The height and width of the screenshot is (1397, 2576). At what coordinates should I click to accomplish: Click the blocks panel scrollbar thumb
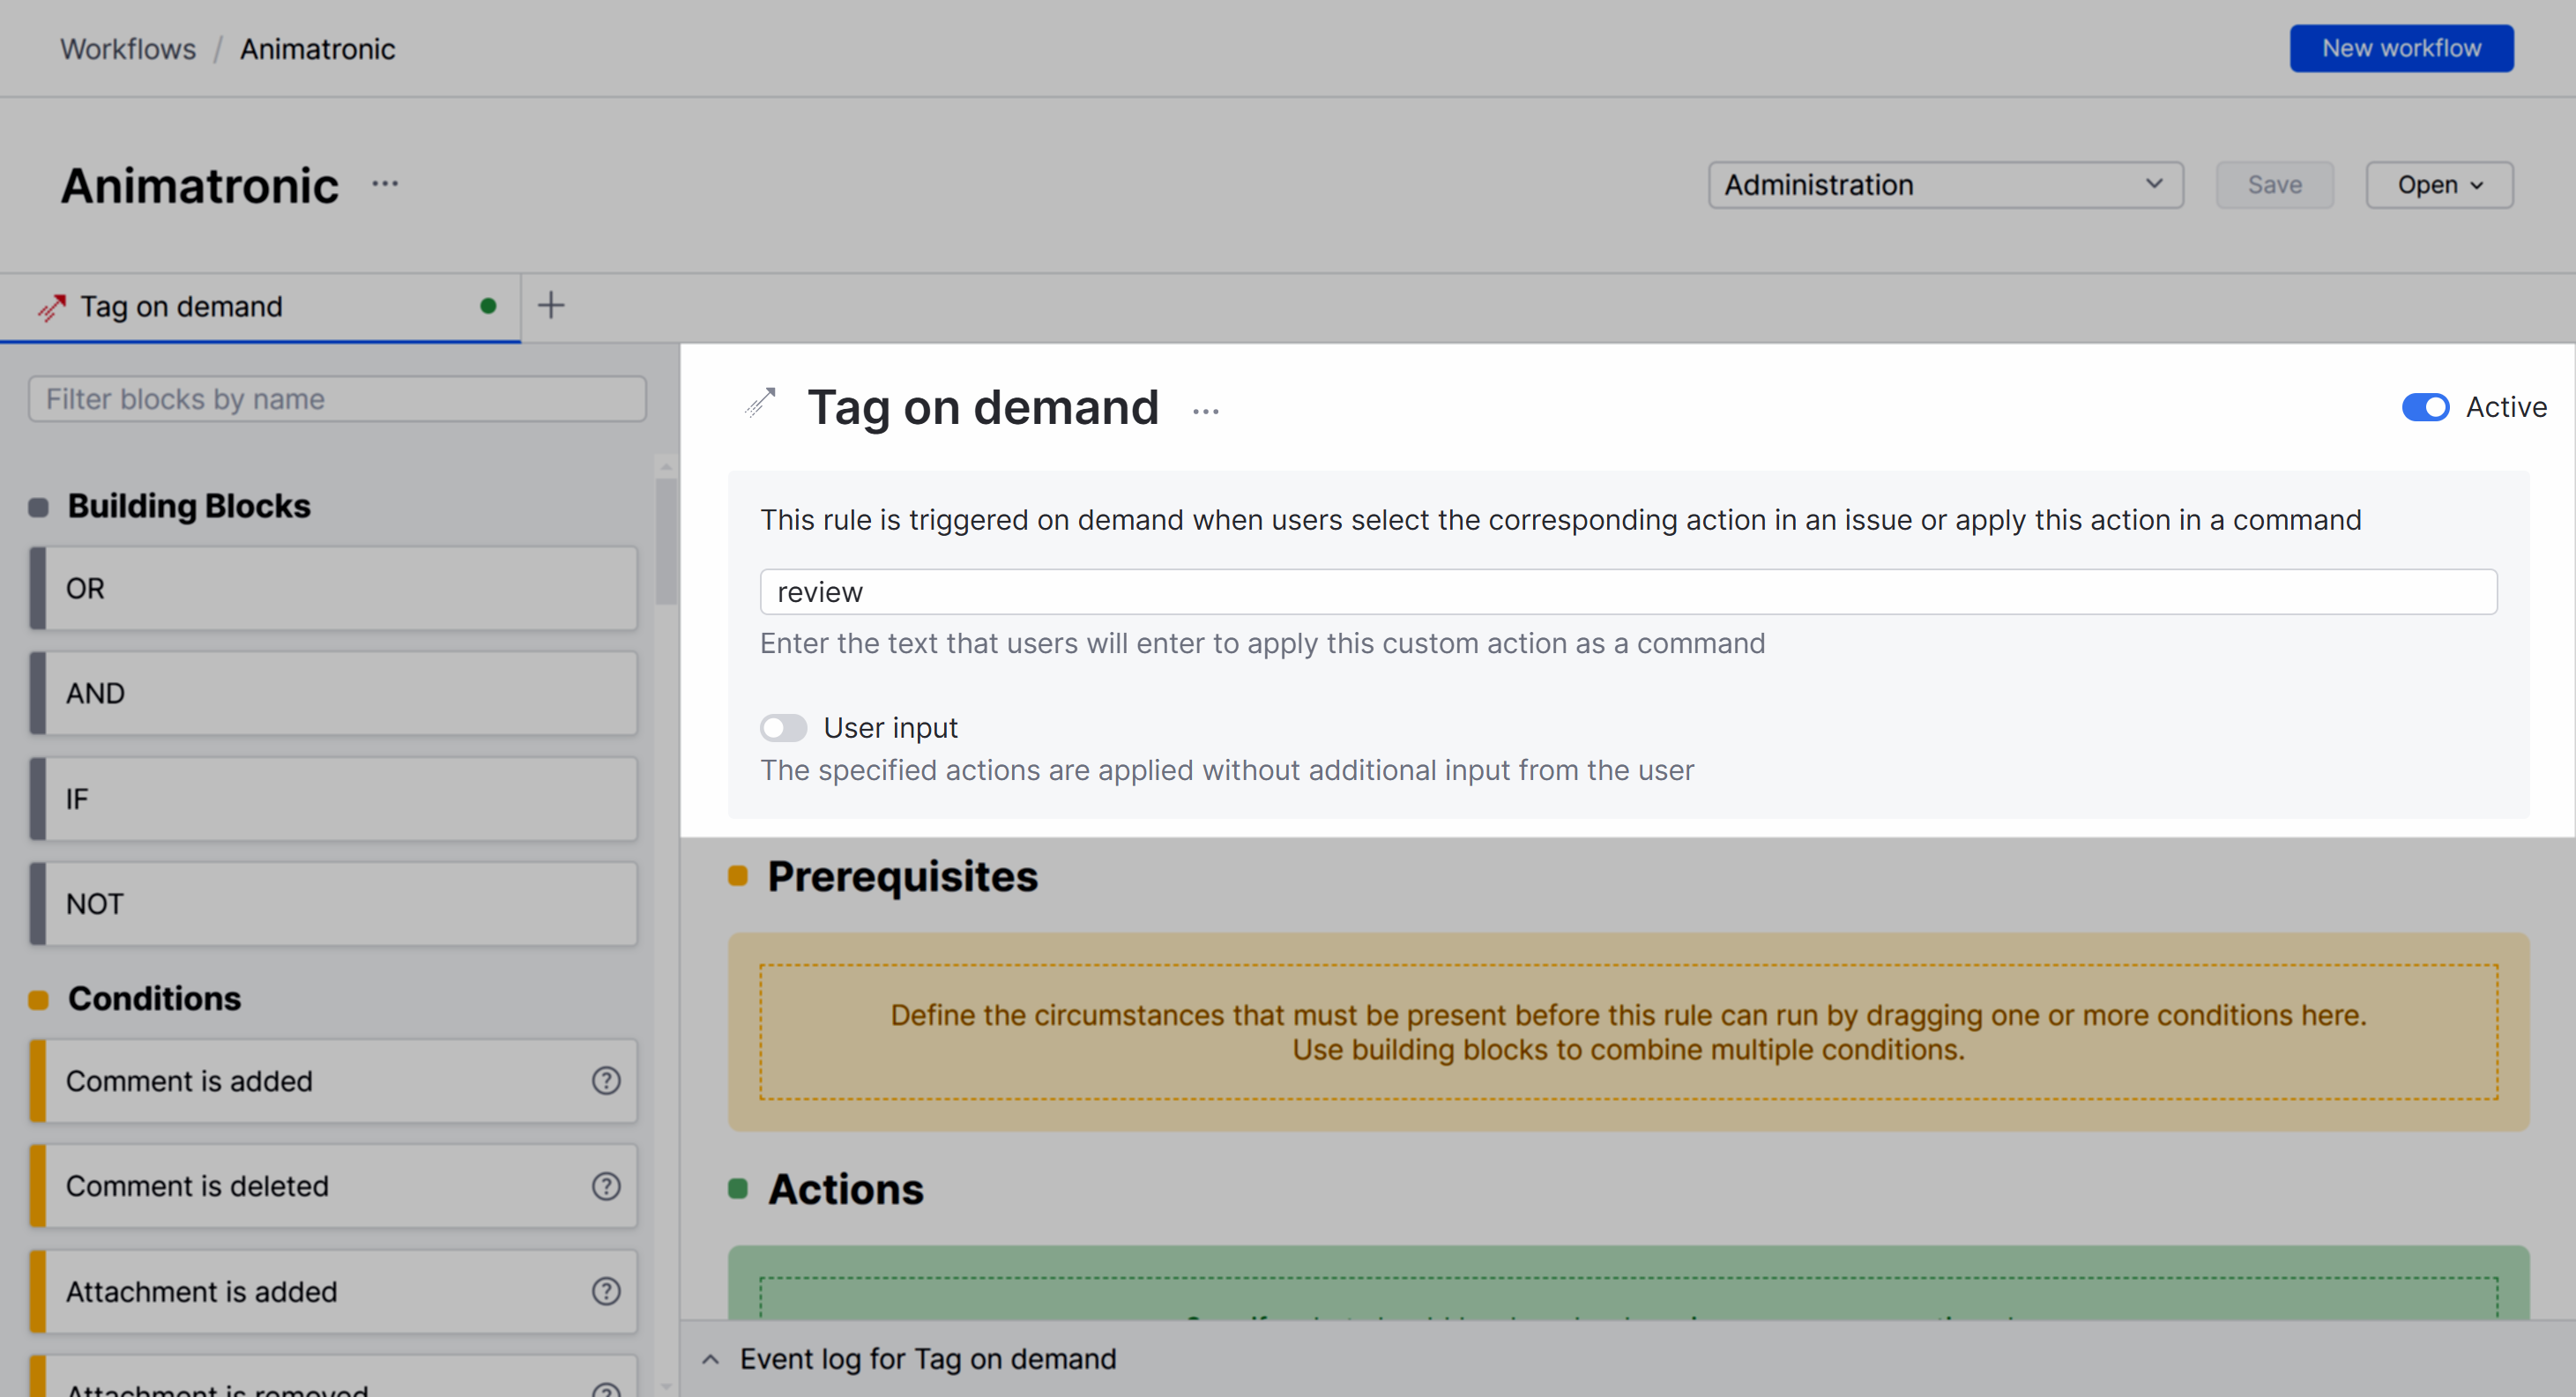[x=666, y=540]
